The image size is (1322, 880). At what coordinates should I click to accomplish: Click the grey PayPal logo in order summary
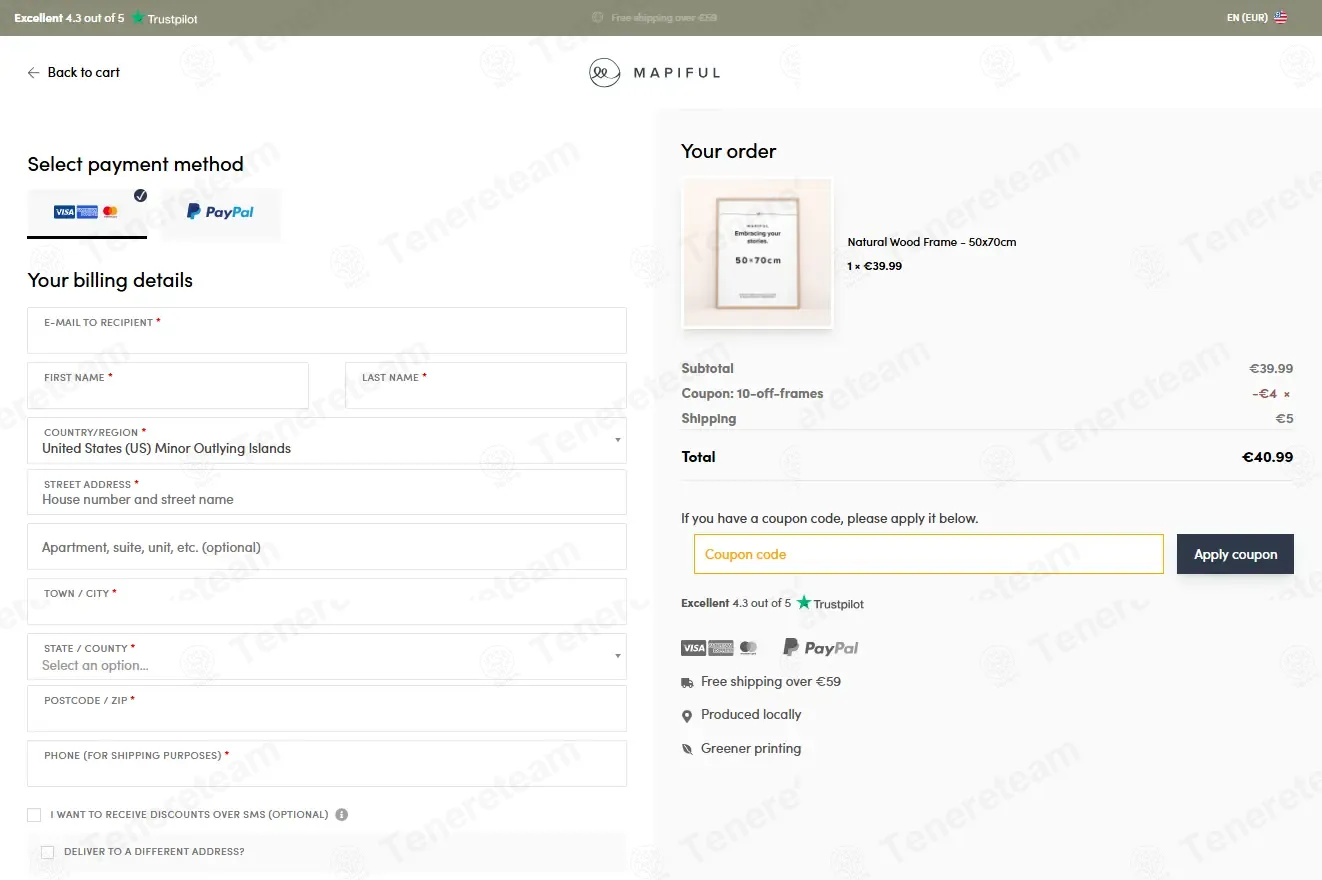pos(821,648)
